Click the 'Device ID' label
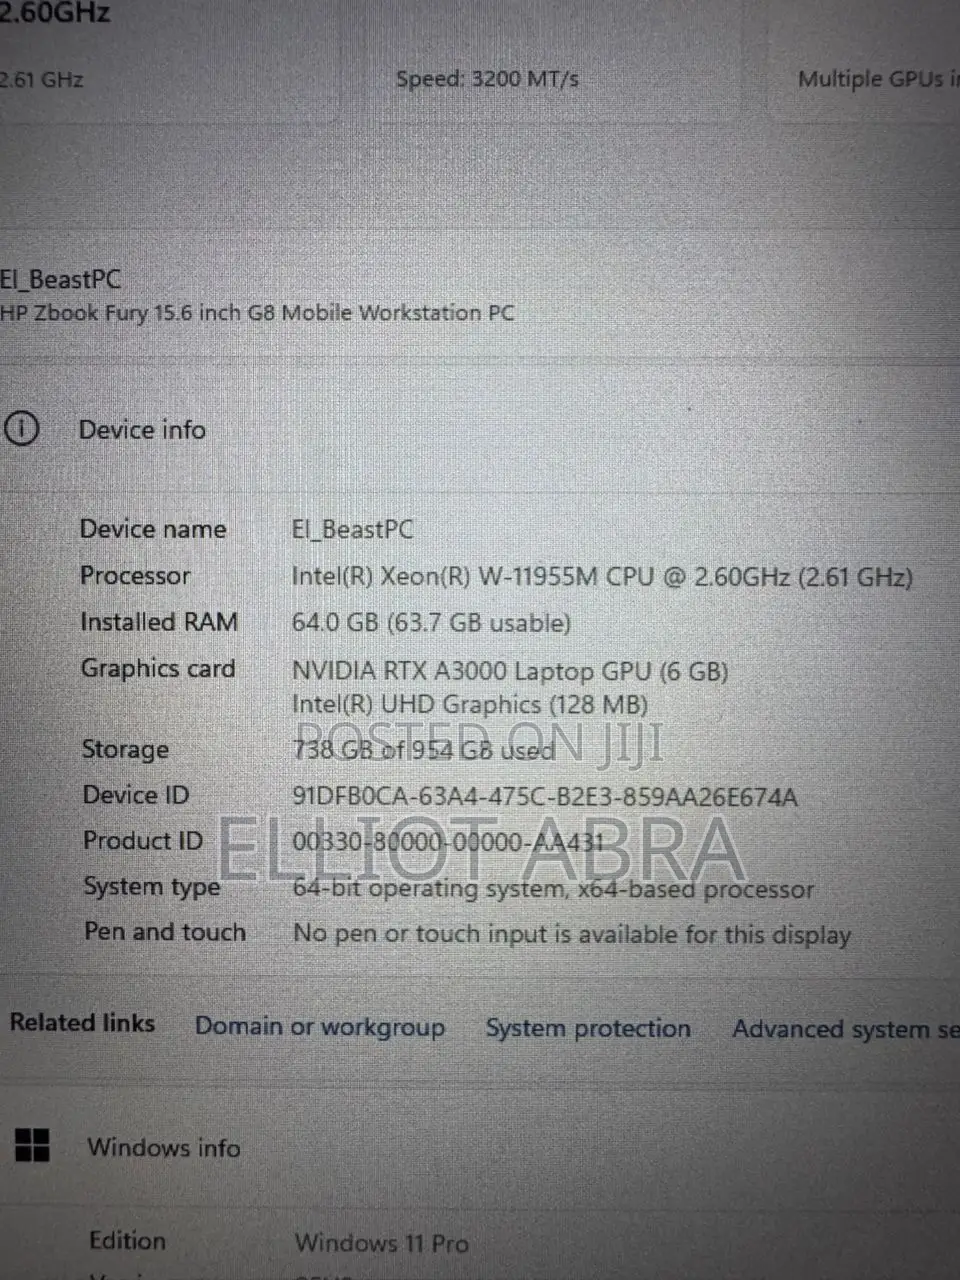The image size is (960, 1280). click(x=136, y=796)
